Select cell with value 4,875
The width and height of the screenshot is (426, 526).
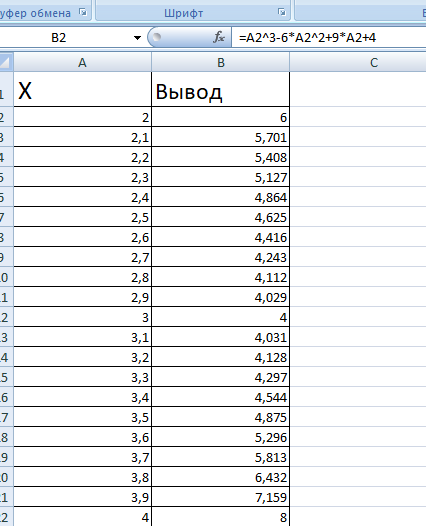[x=220, y=417]
